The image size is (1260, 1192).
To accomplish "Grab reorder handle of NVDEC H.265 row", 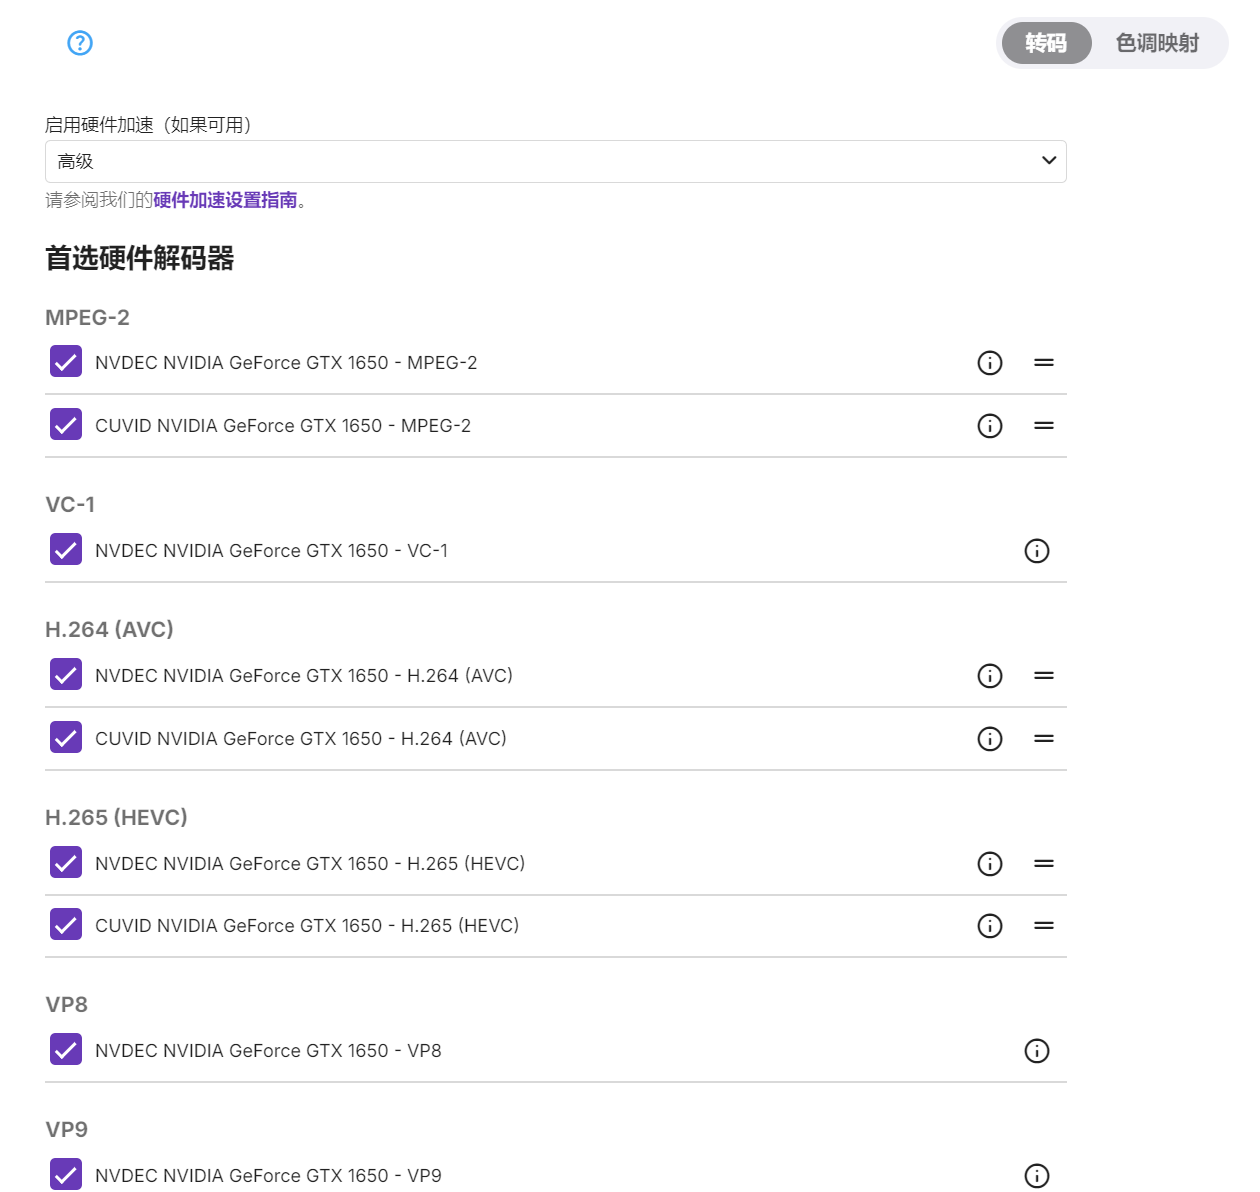I will [x=1044, y=864].
